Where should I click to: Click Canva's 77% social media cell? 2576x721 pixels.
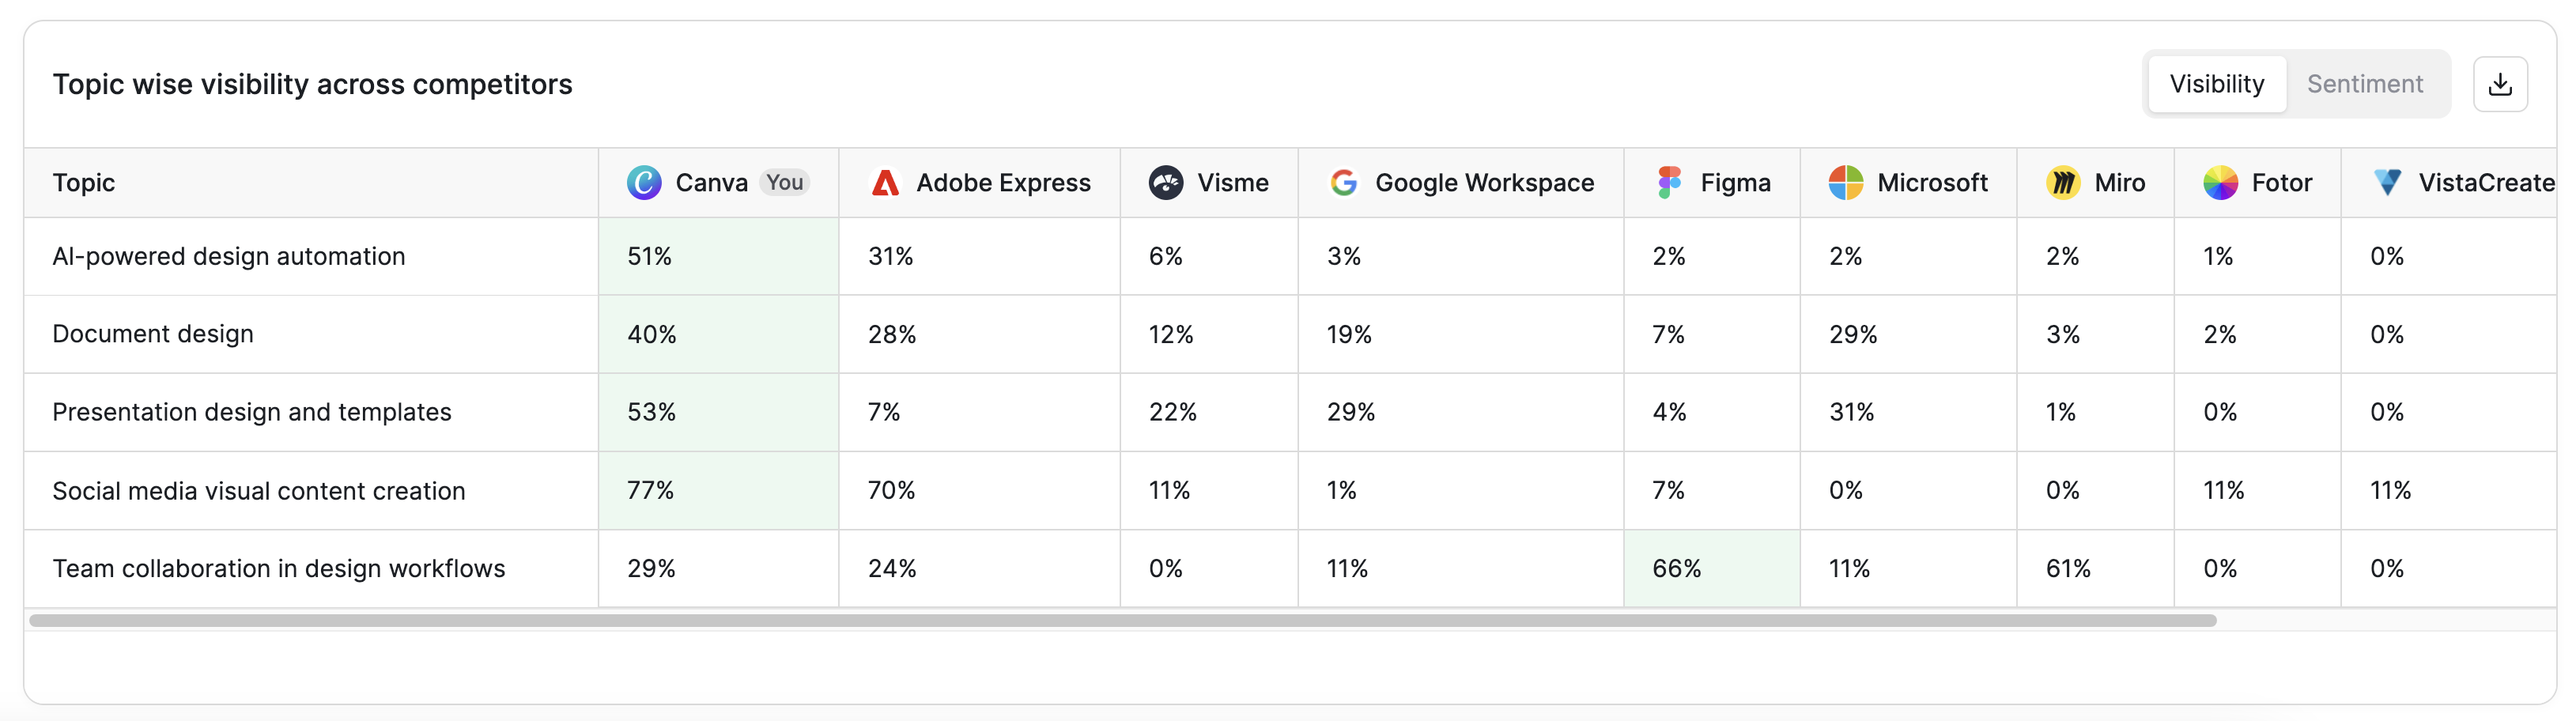click(x=718, y=491)
